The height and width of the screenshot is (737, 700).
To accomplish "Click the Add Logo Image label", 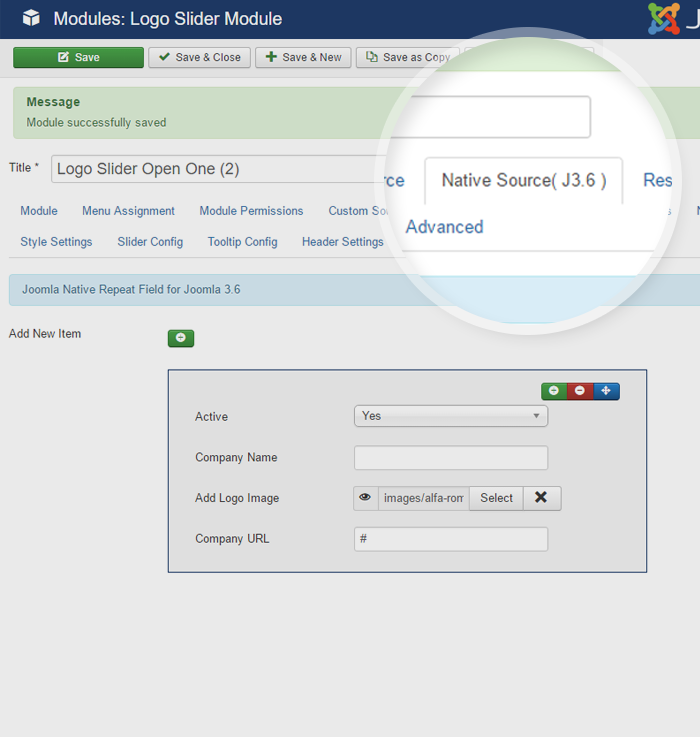I will 237,498.
